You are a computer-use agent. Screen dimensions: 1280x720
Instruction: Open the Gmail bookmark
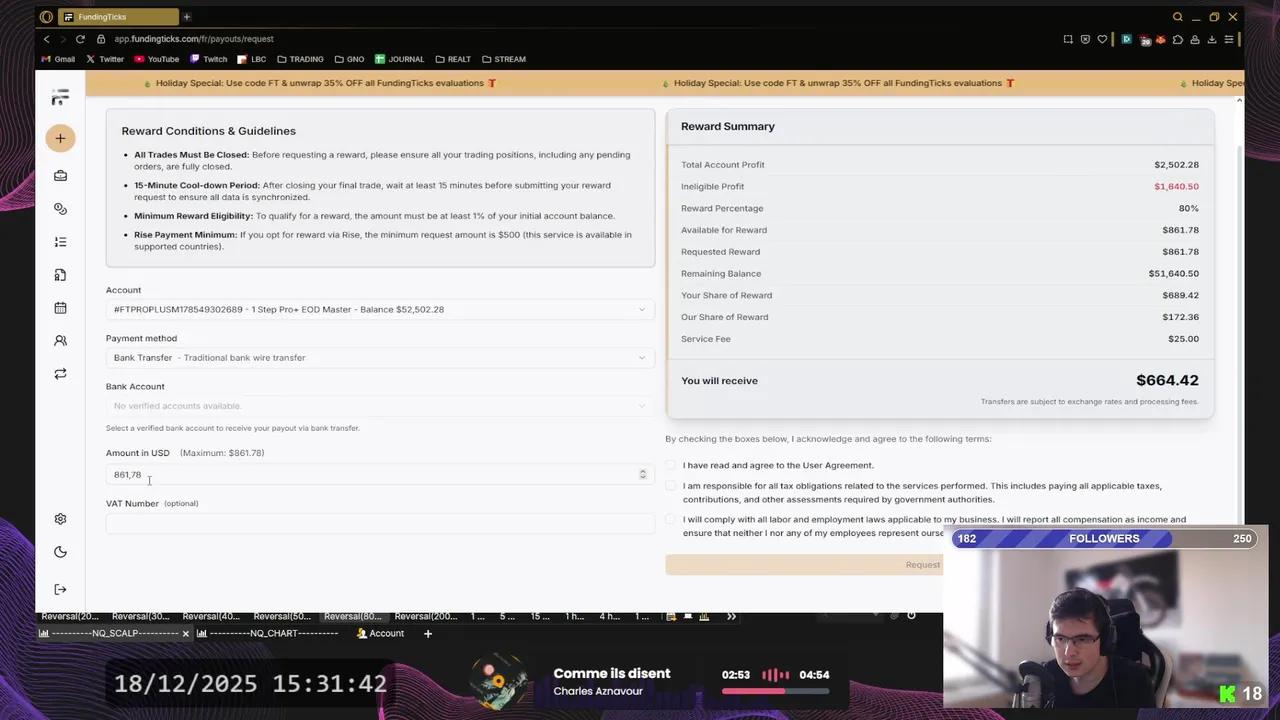click(58, 59)
